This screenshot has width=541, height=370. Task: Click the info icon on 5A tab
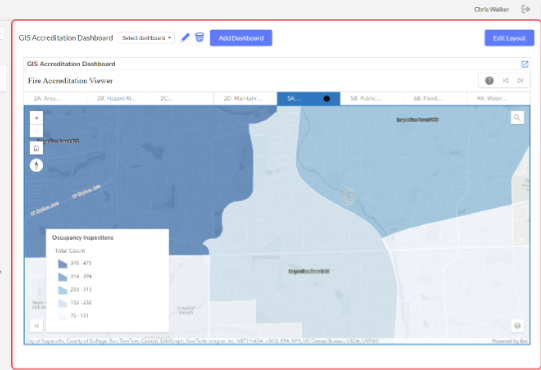coord(326,99)
